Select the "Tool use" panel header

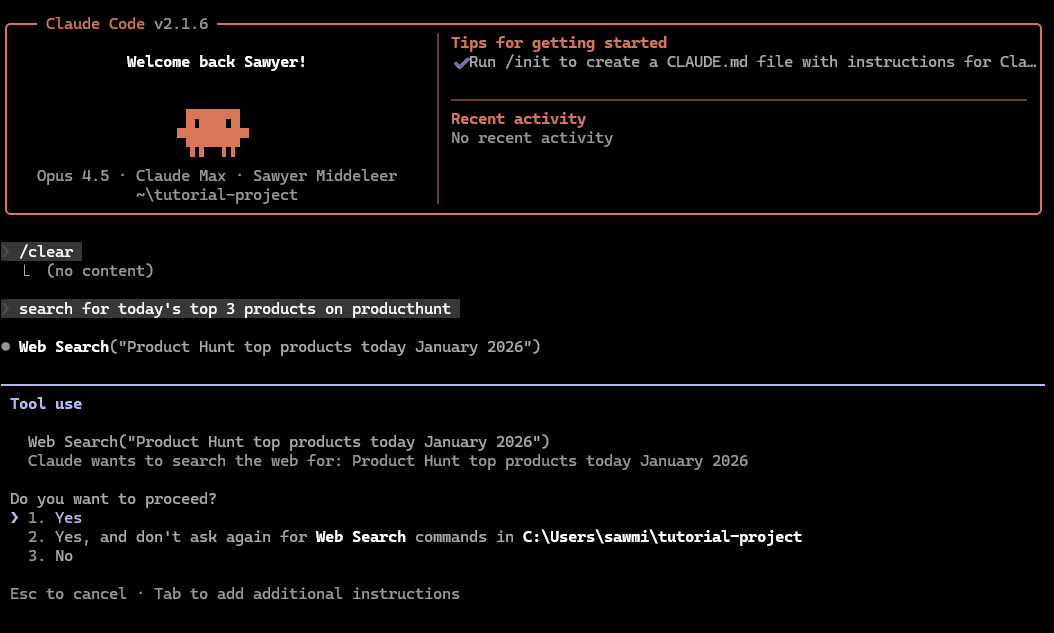46,404
